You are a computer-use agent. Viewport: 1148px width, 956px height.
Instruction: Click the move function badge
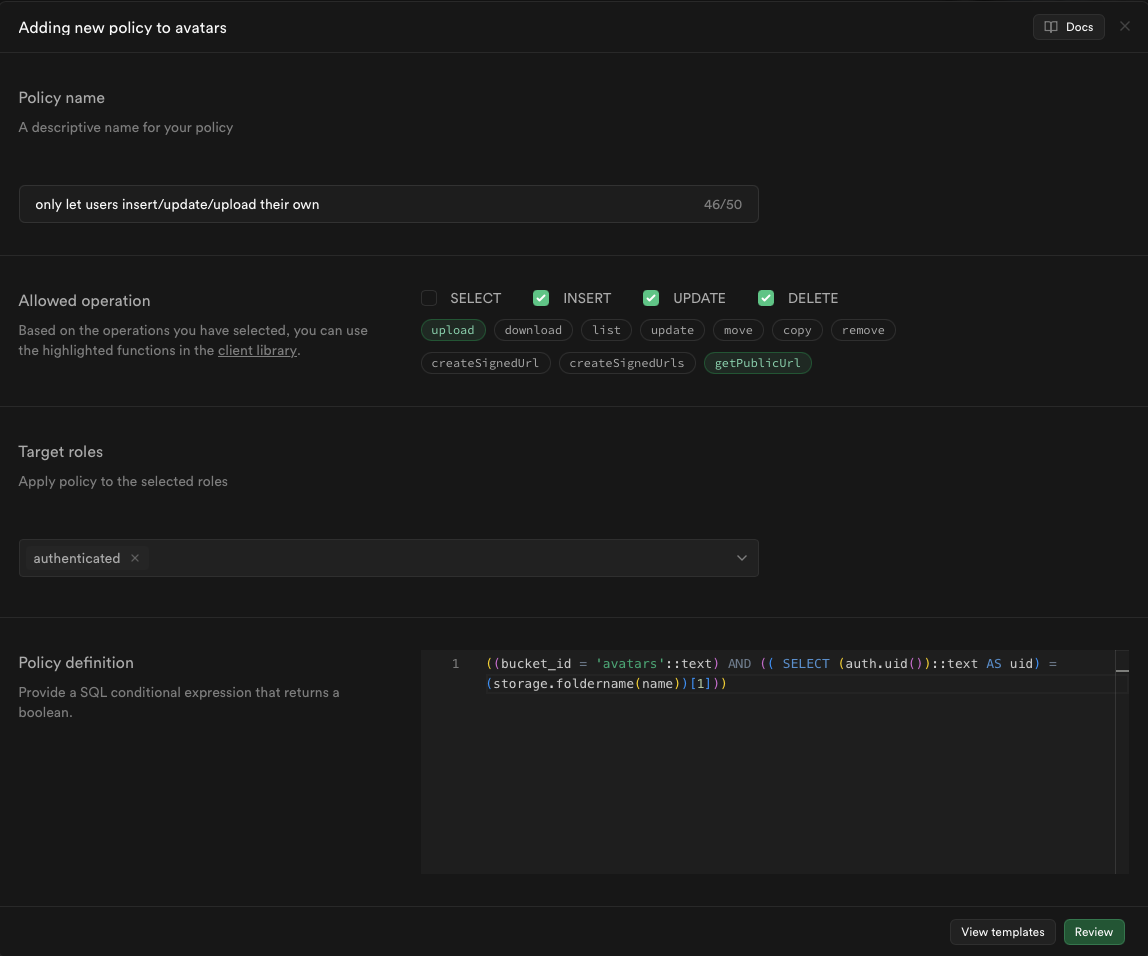point(738,329)
